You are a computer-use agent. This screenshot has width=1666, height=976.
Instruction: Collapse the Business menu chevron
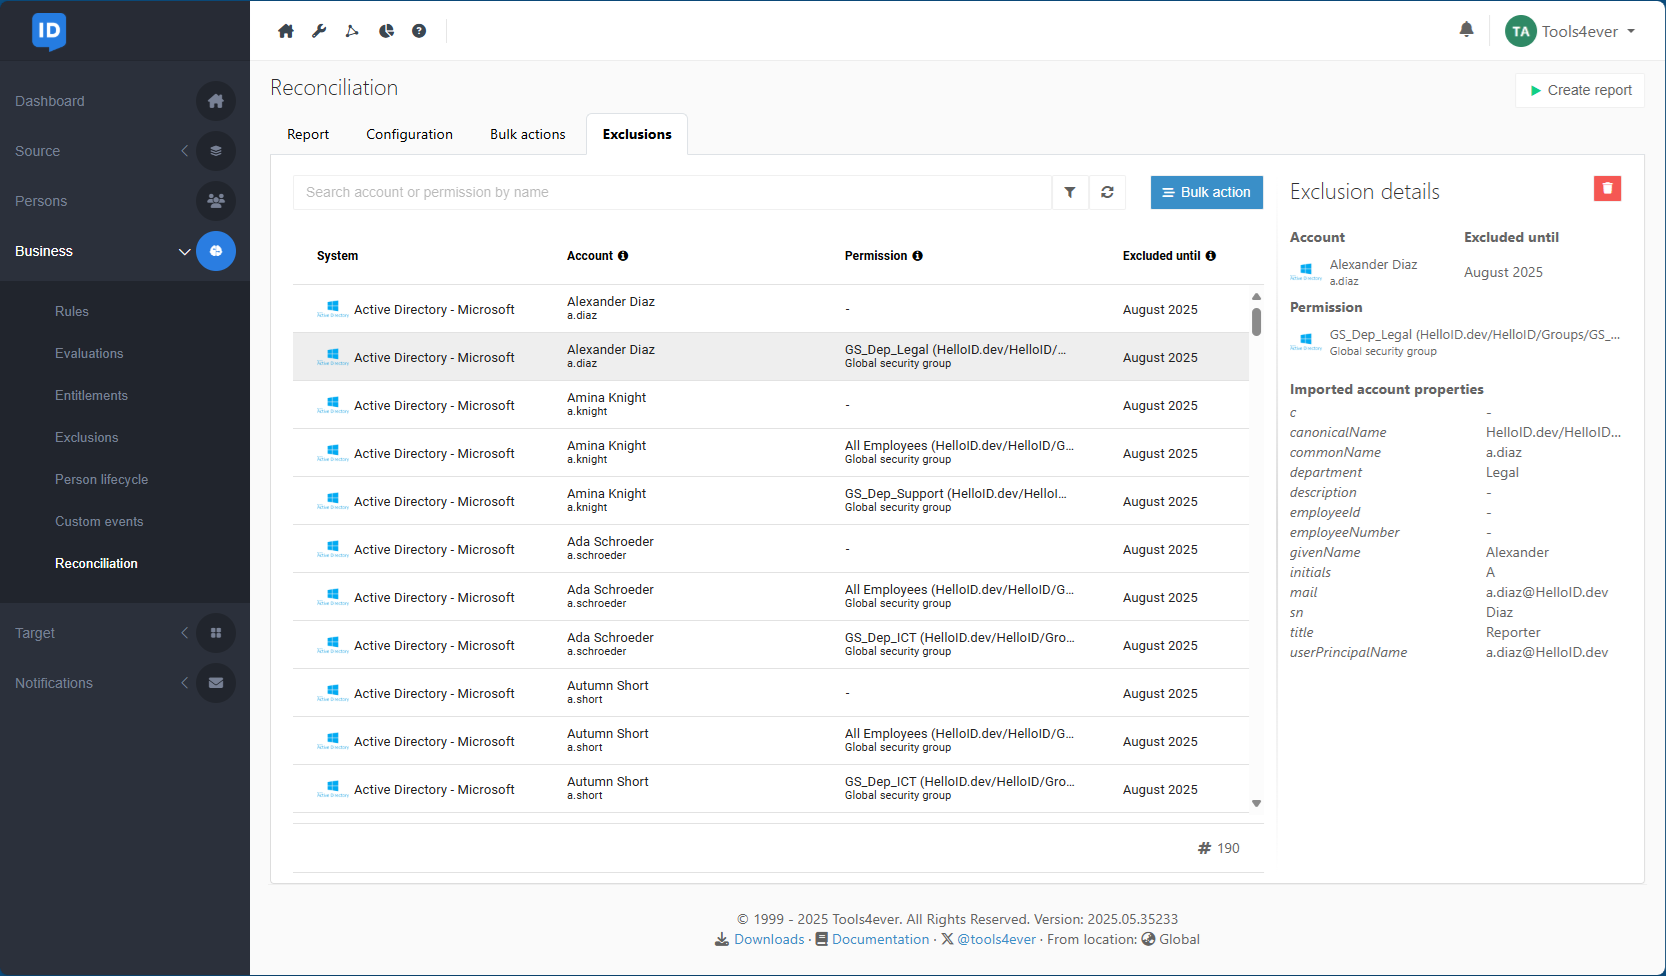click(184, 251)
